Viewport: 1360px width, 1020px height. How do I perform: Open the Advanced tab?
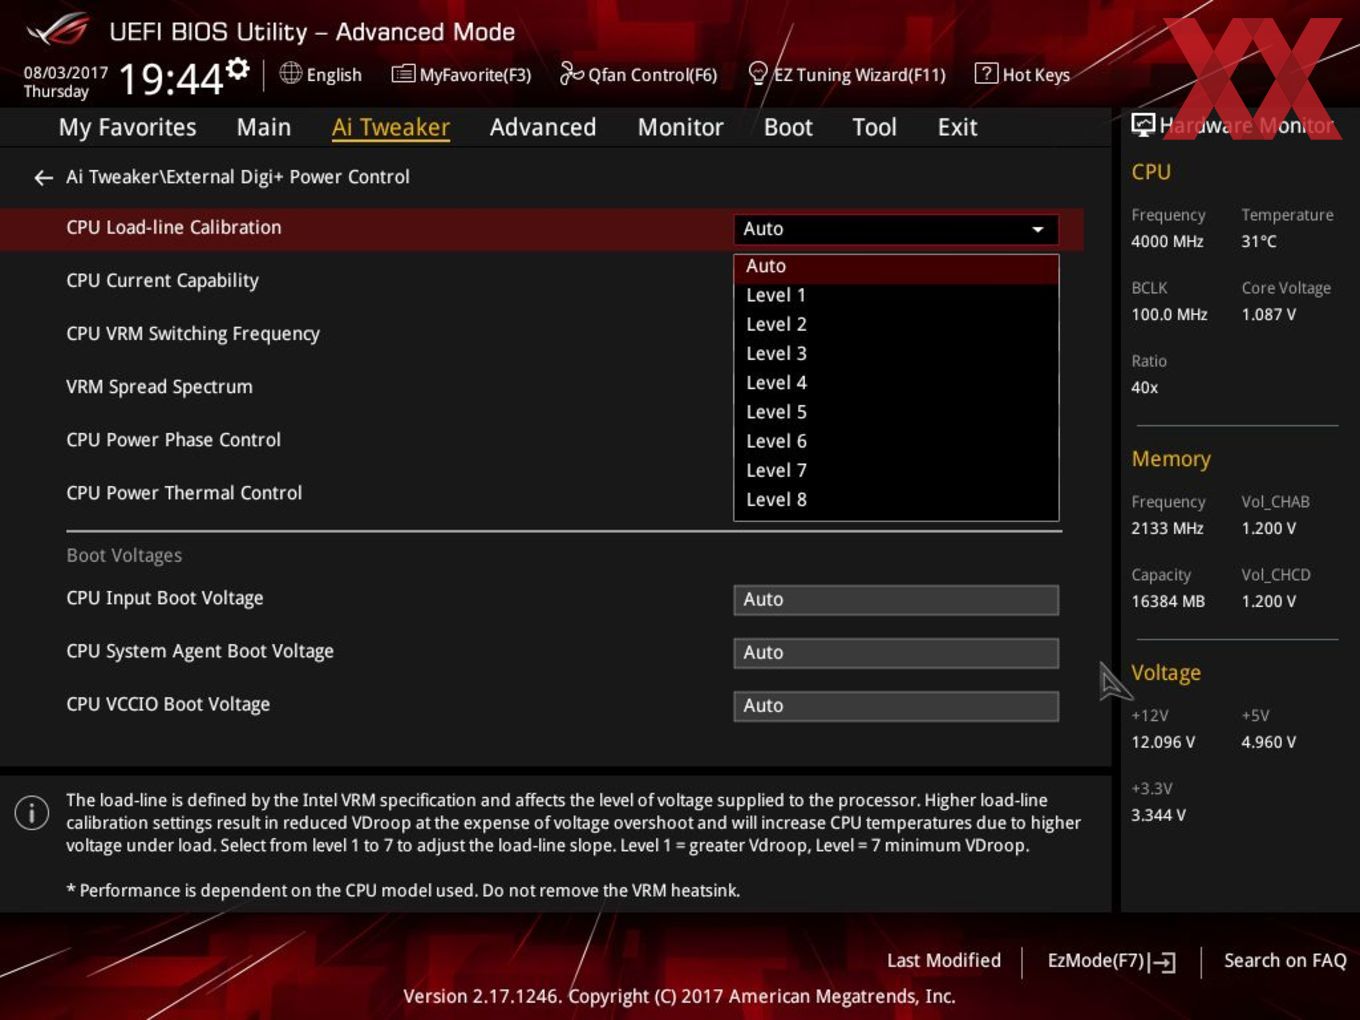542,127
